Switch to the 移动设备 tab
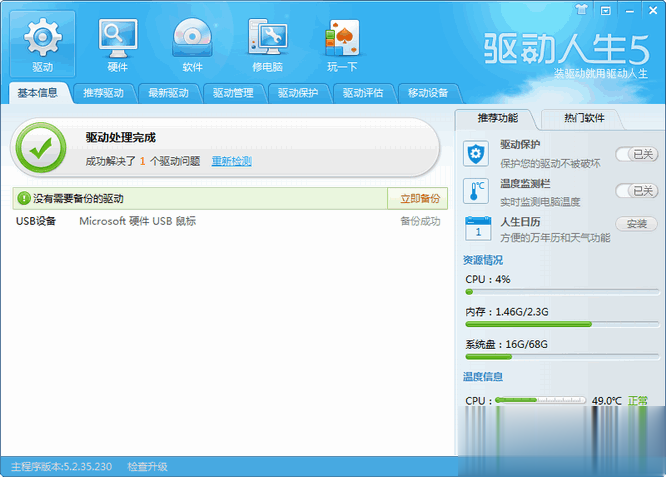 tap(429, 93)
